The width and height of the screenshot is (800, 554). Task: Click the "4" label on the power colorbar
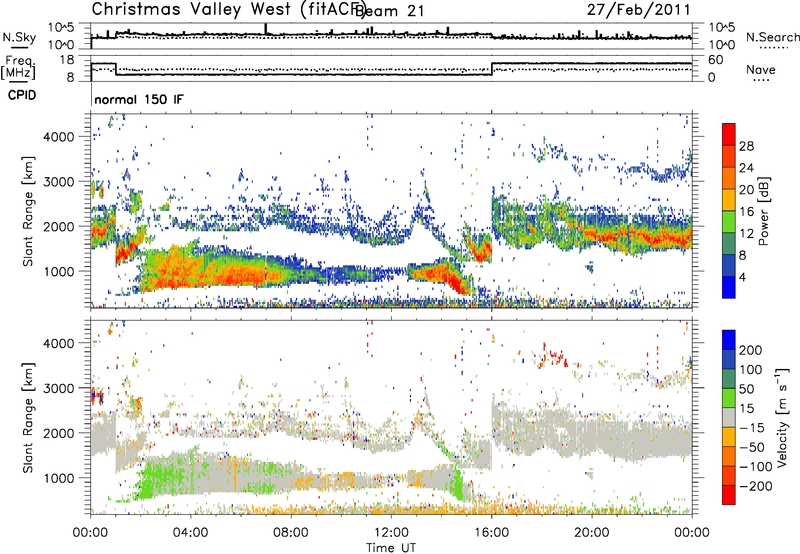742,278
